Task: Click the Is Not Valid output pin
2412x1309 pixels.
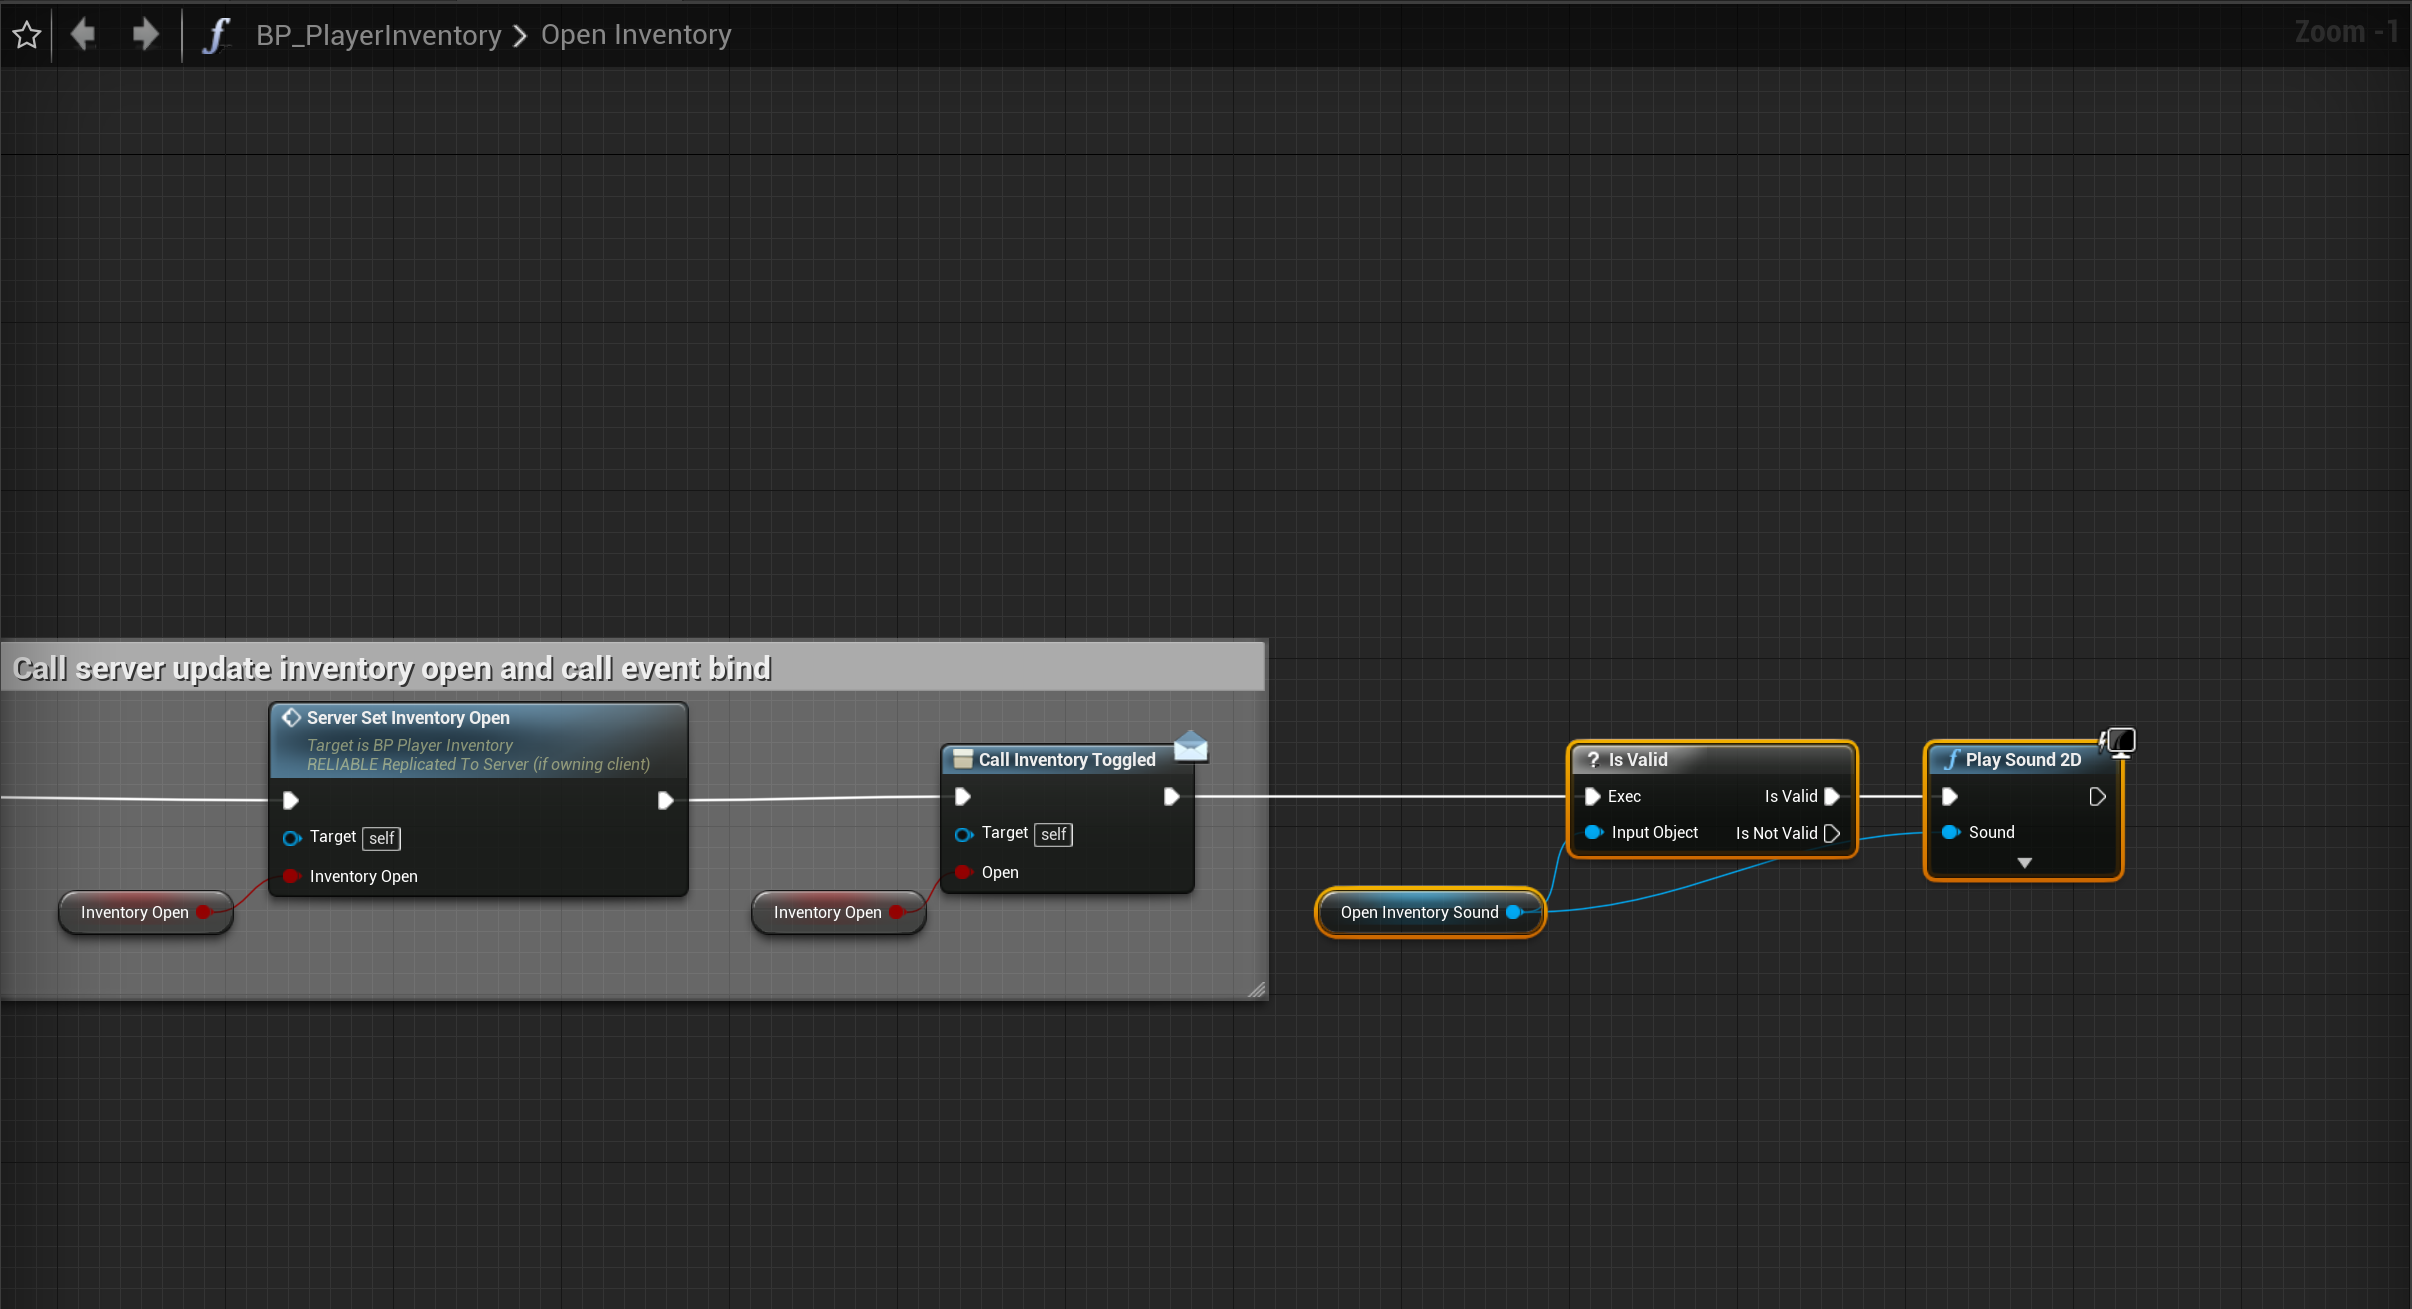Action: tap(1832, 833)
